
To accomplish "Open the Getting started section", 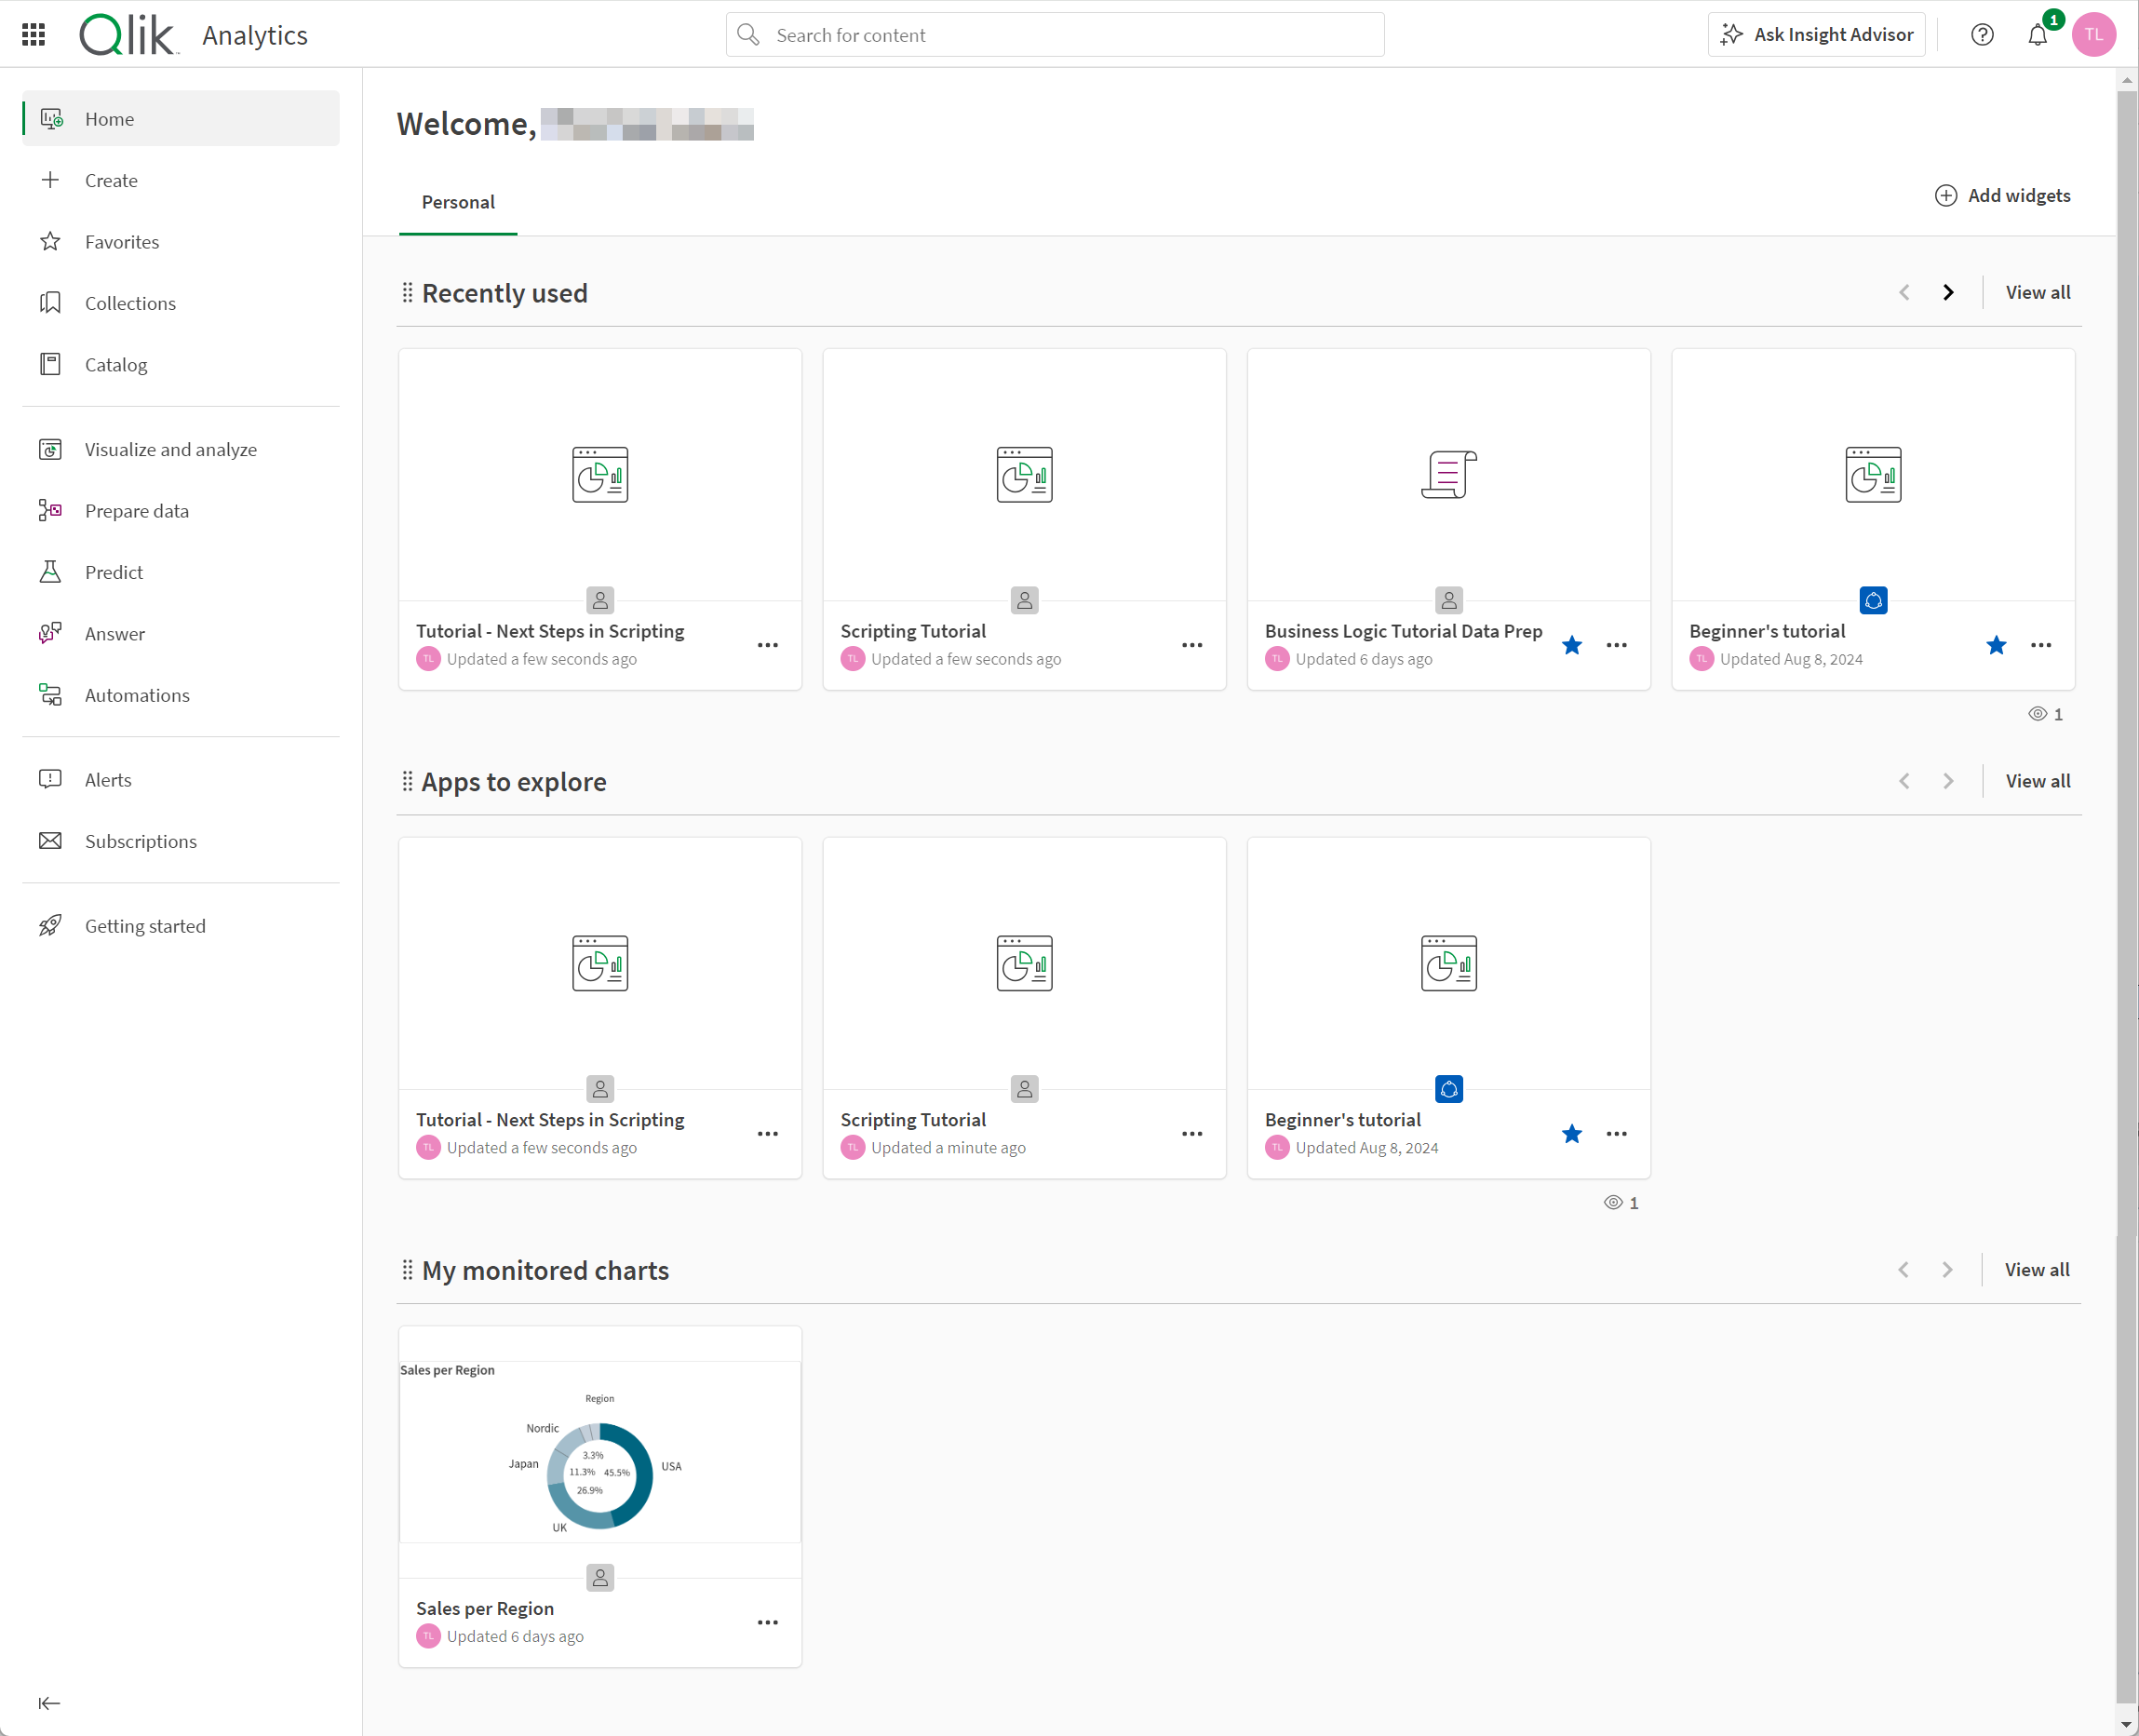I will [x=145, y=924].
